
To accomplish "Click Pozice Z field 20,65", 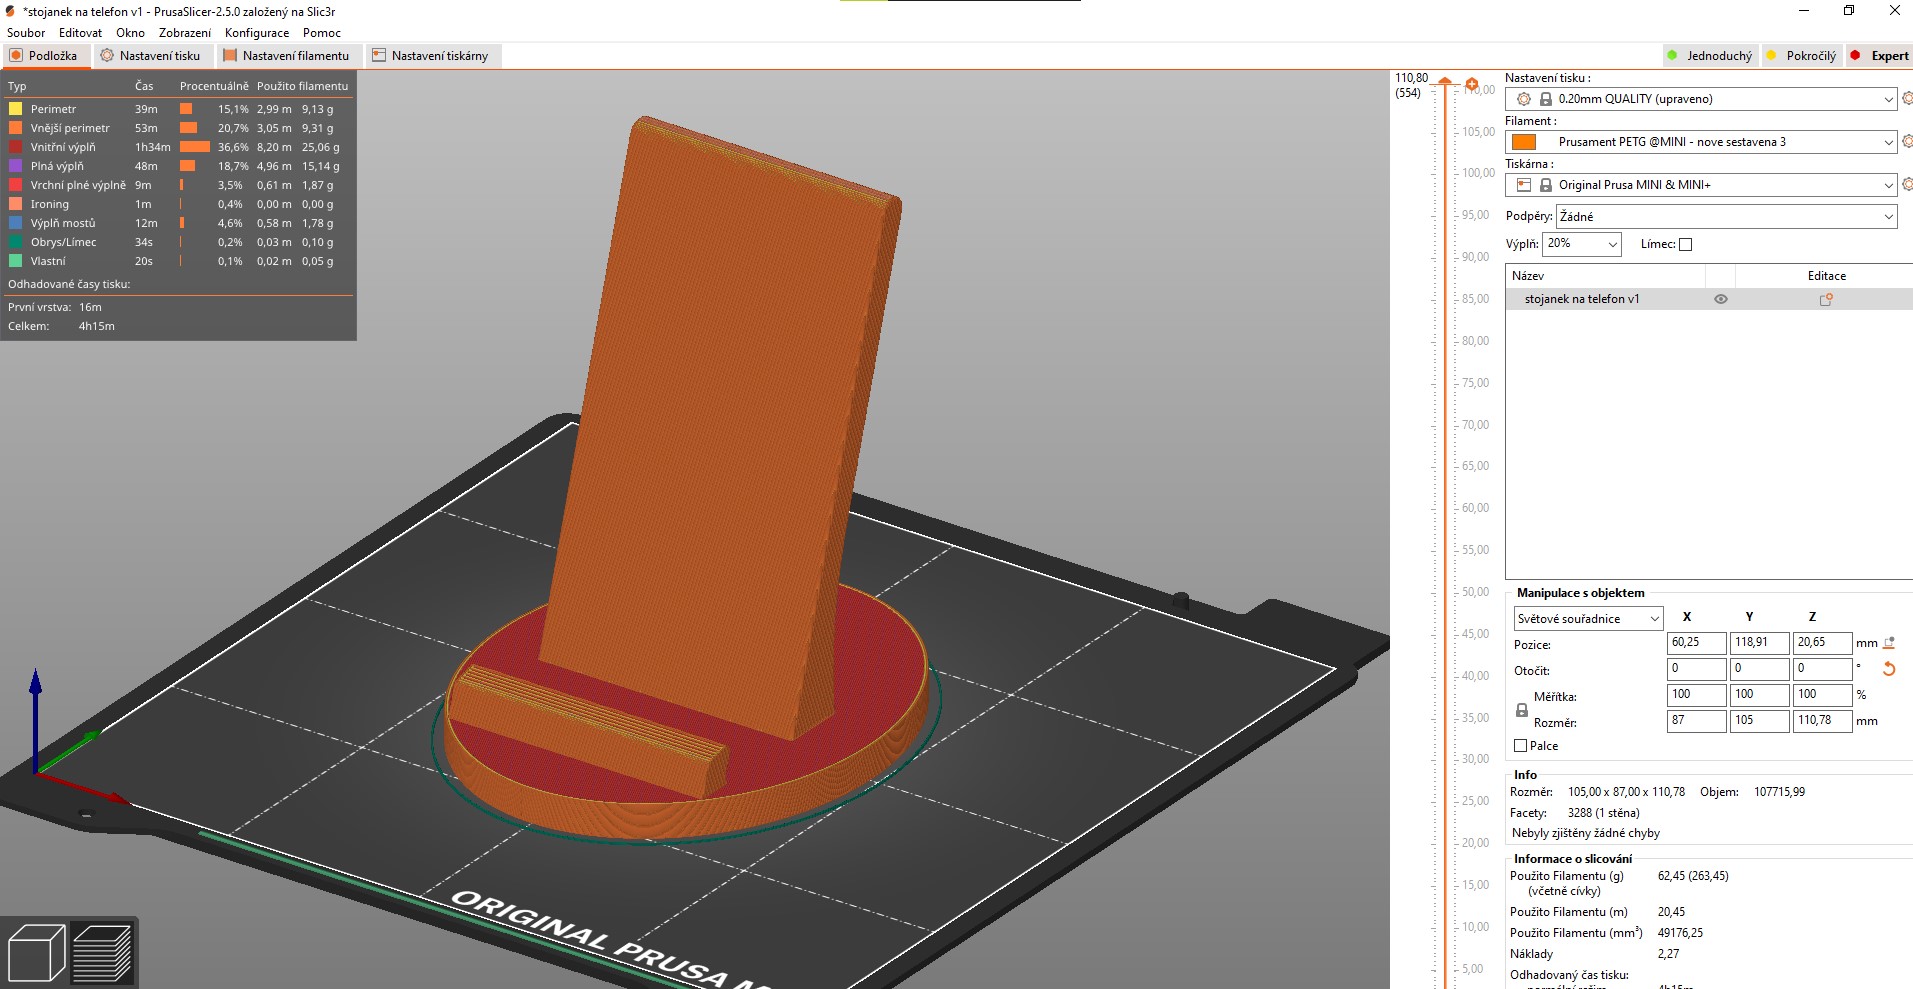I will tap(1822, 643).
